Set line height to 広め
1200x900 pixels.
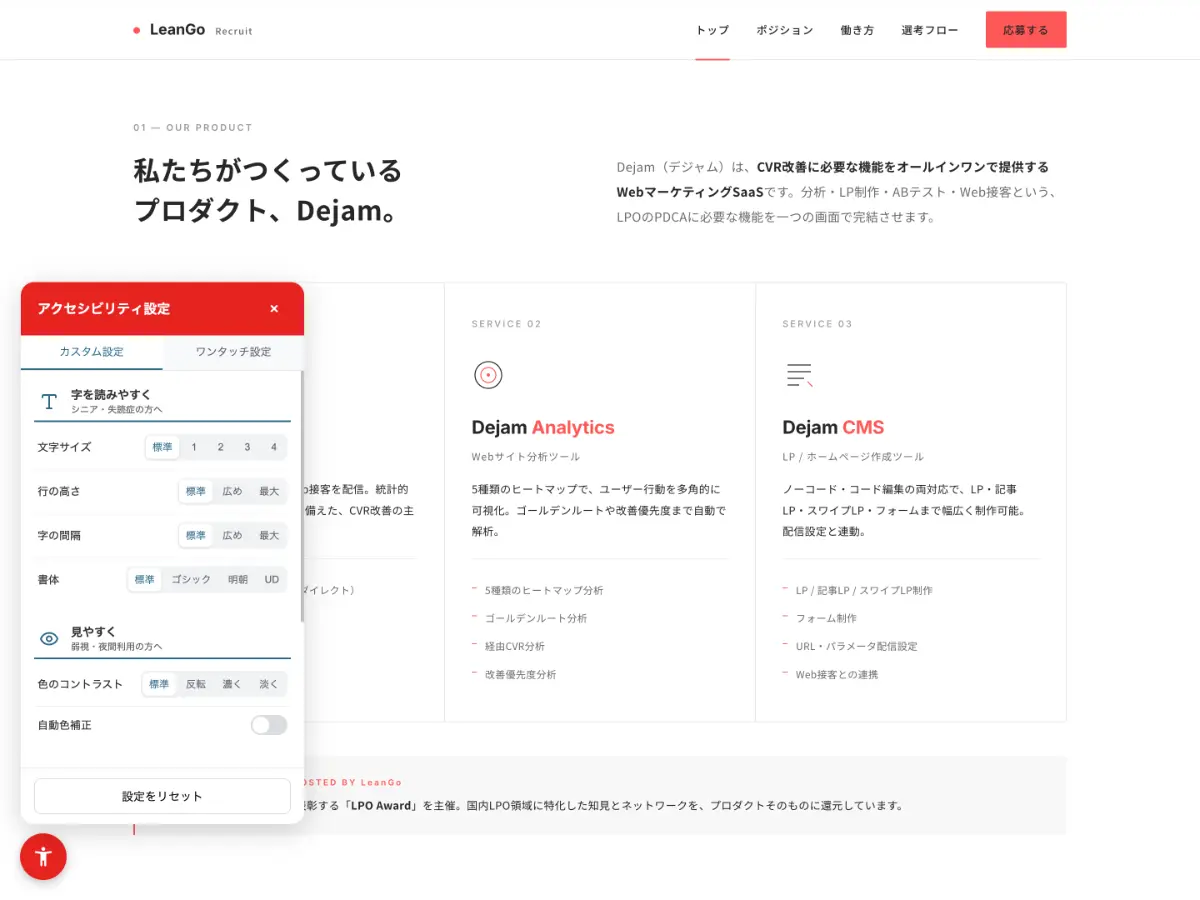pyautogui.click(x=232, y=491)
